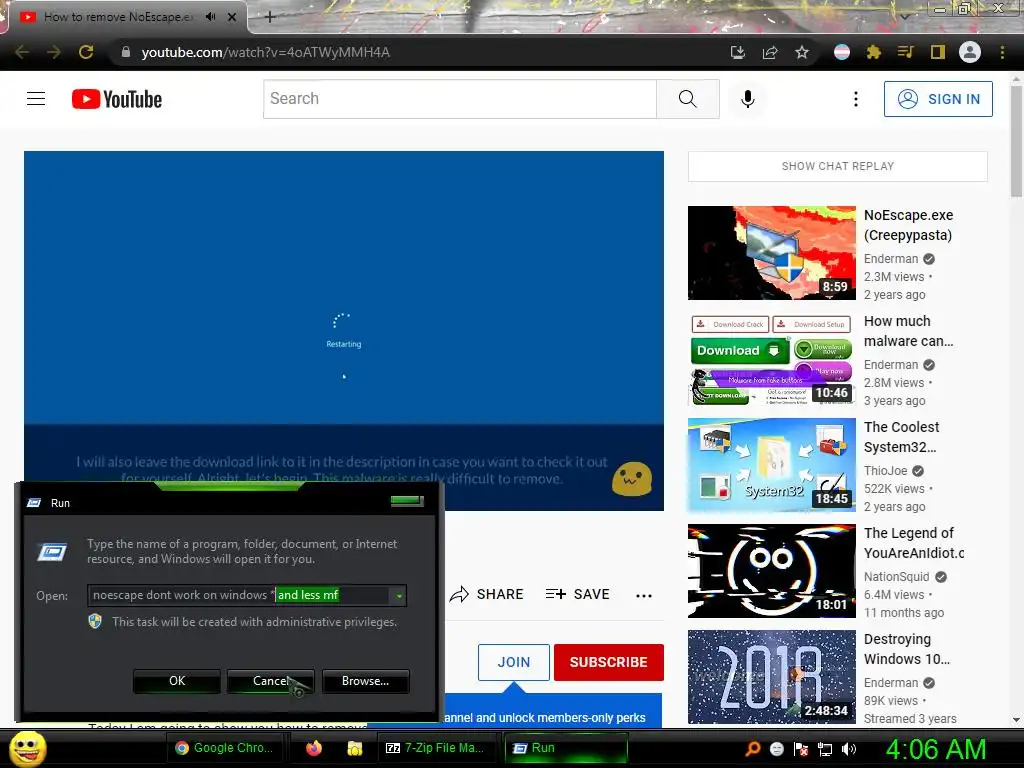Image resolution: width=1024 pixels, height=768 pixels.
Task: Open The Legend of YouAreAnIdiot thumbnail
Action: tap(772, 571)
